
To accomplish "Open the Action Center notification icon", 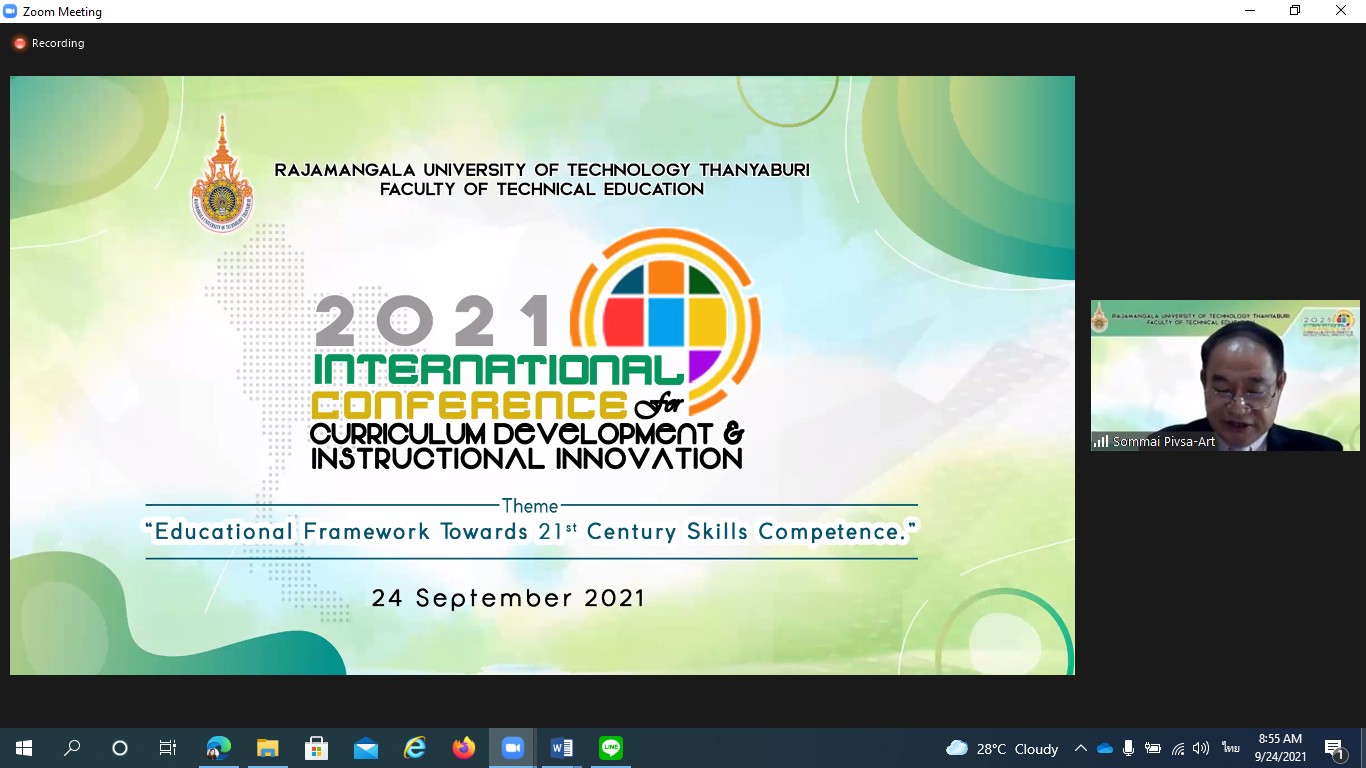I will pyautogui.click(x=1335, y=748).
